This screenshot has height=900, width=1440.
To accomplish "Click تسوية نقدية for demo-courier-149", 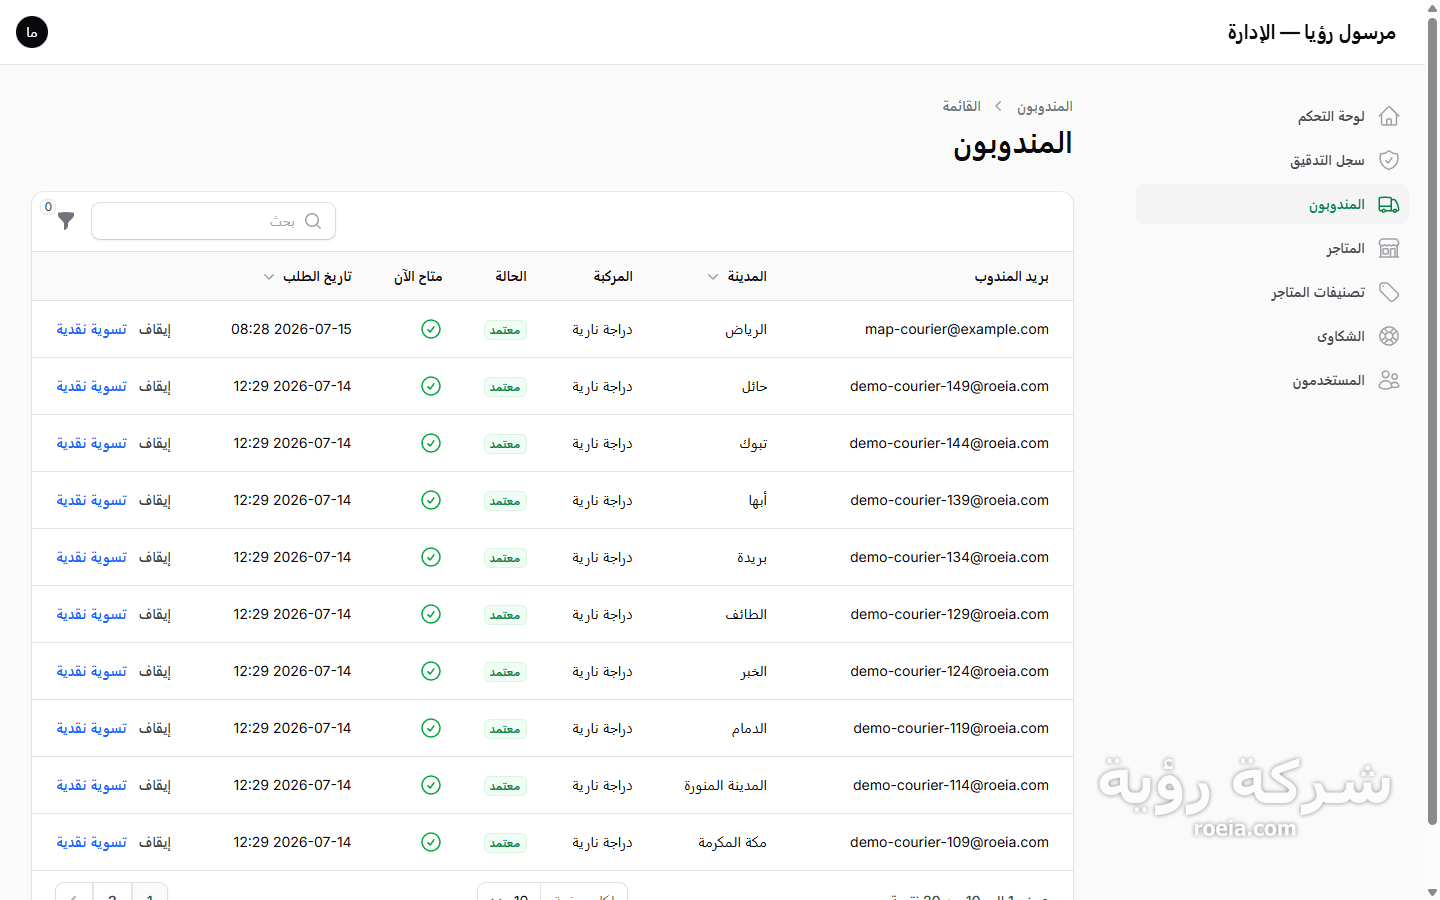I will (x=92, y=386).
